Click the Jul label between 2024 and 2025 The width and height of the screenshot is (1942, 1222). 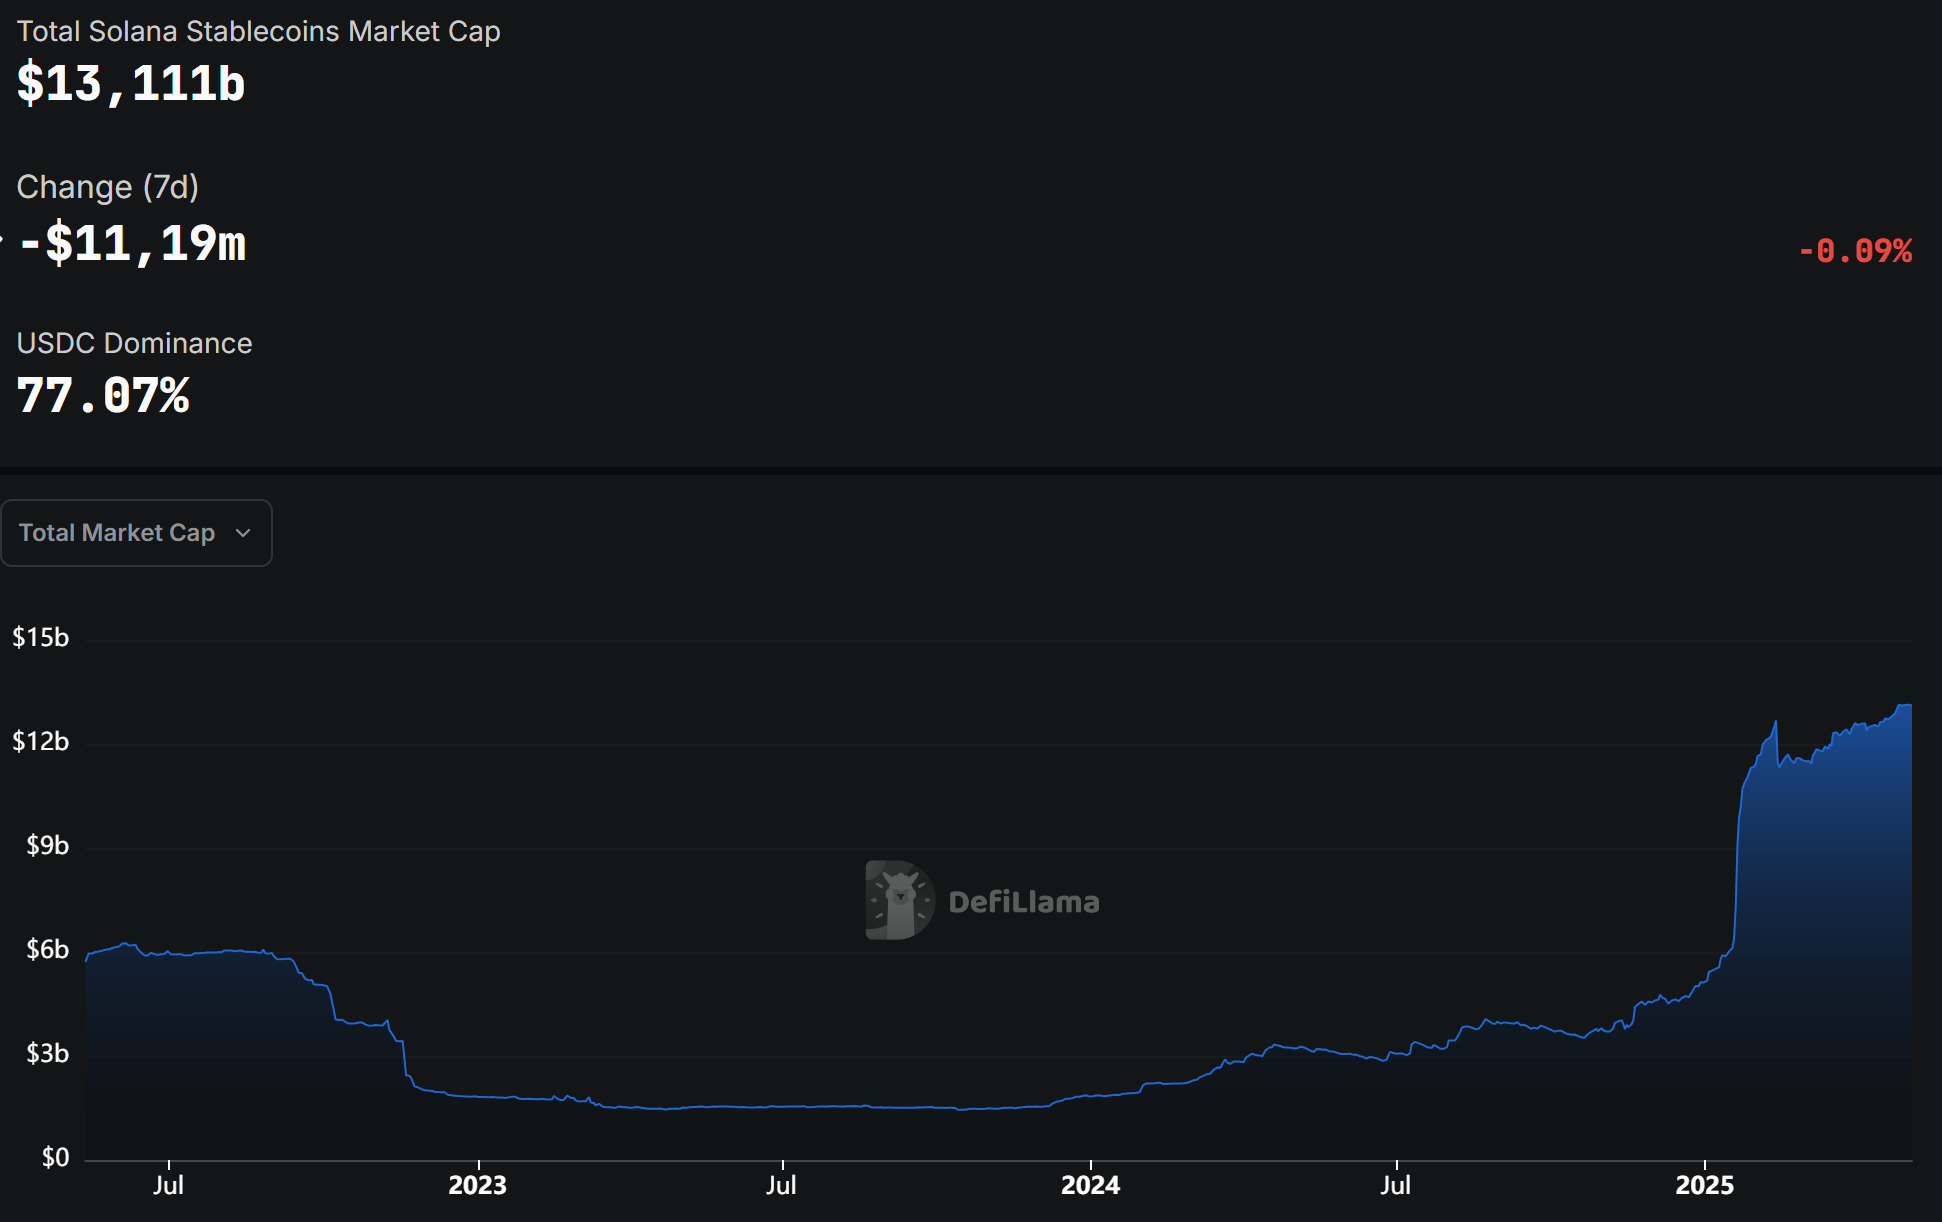pyautogui.click(x=1395, y=1185)
